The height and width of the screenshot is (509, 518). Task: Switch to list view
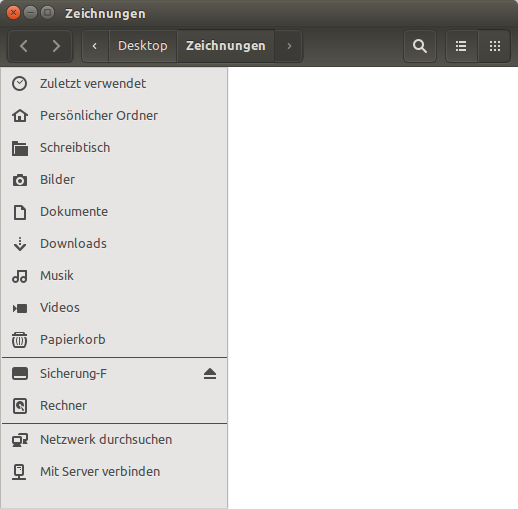pyautogui.click(x=461, y=46)
